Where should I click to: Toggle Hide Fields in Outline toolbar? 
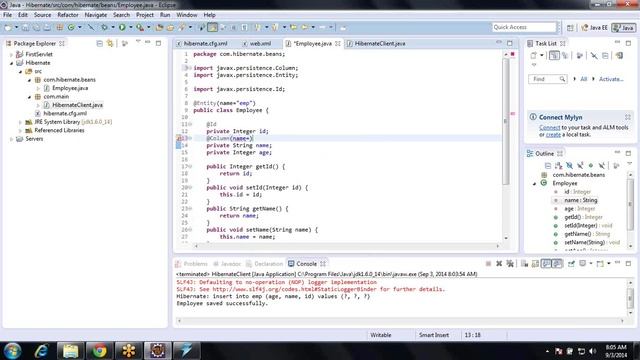point(569,165)
